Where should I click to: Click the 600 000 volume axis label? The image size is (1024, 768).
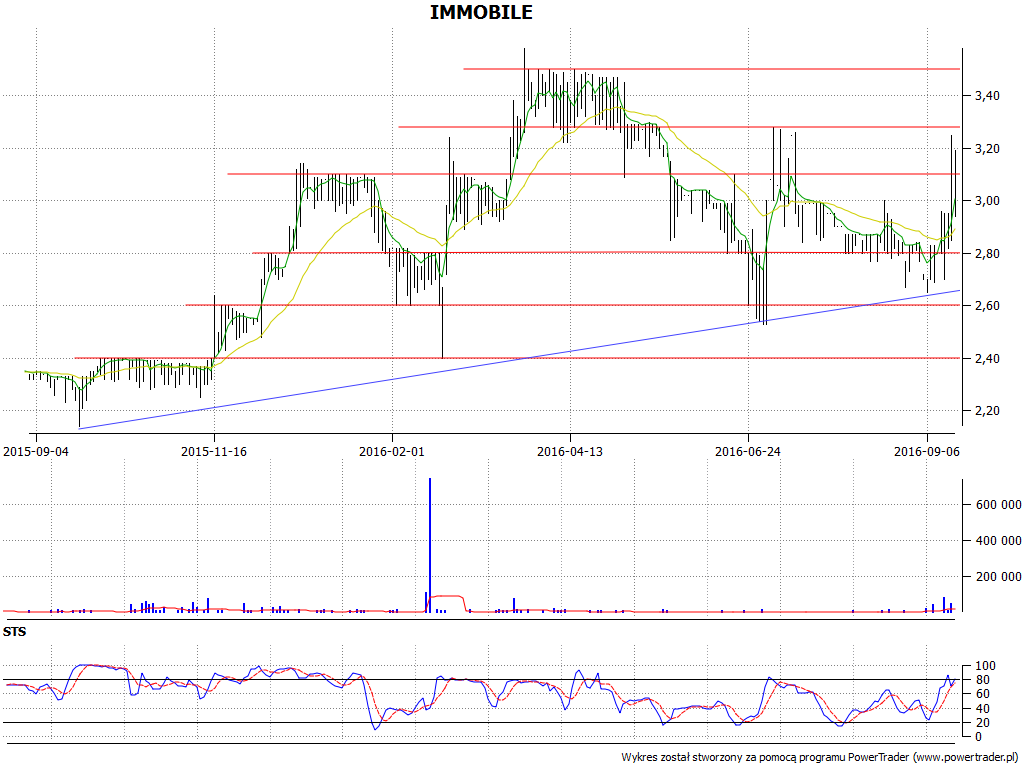click(x=998, y=504)
